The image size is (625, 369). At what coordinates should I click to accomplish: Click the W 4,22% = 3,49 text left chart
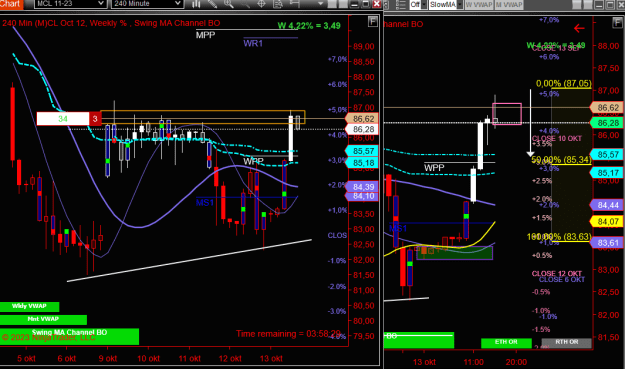pyautogui.click(x=309, y=26)
